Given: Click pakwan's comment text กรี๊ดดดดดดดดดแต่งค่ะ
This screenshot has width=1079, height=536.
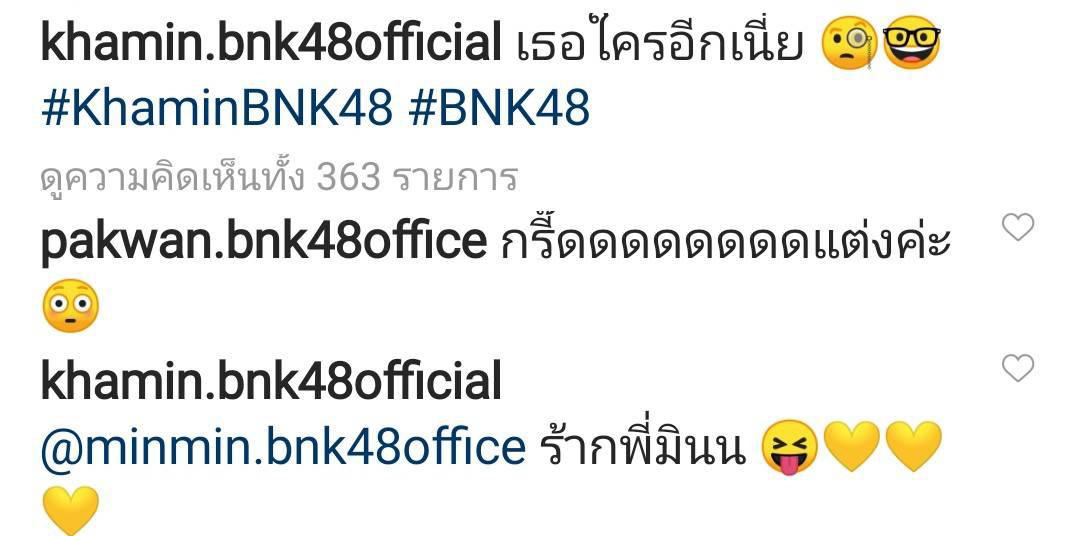Looking at the screenshot, I should pos(725,241).
